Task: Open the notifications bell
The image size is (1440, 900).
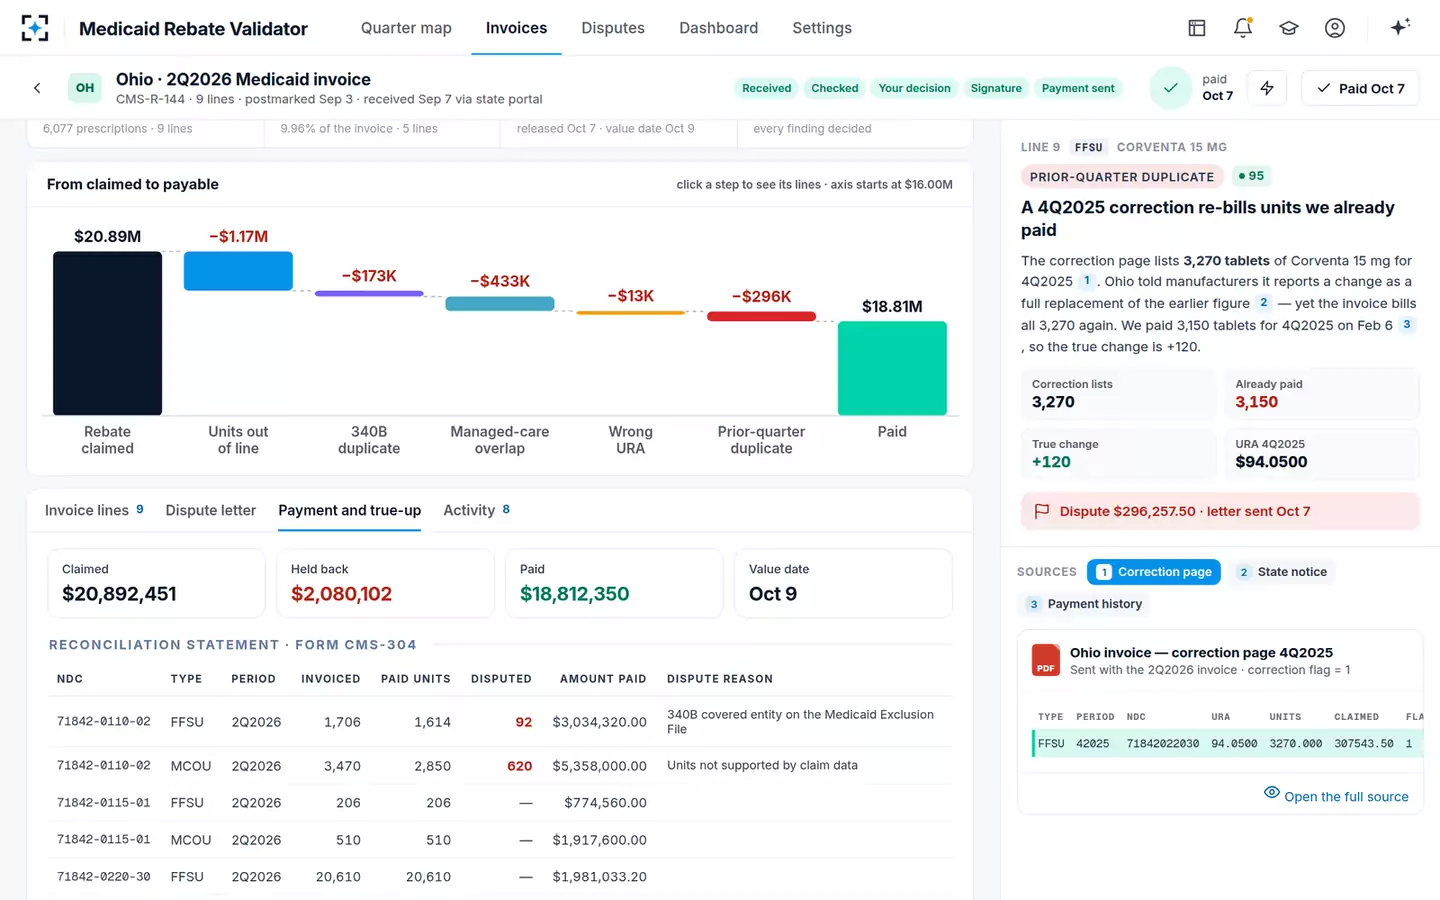Action: pyautogui.click(x=1243, y=28)
